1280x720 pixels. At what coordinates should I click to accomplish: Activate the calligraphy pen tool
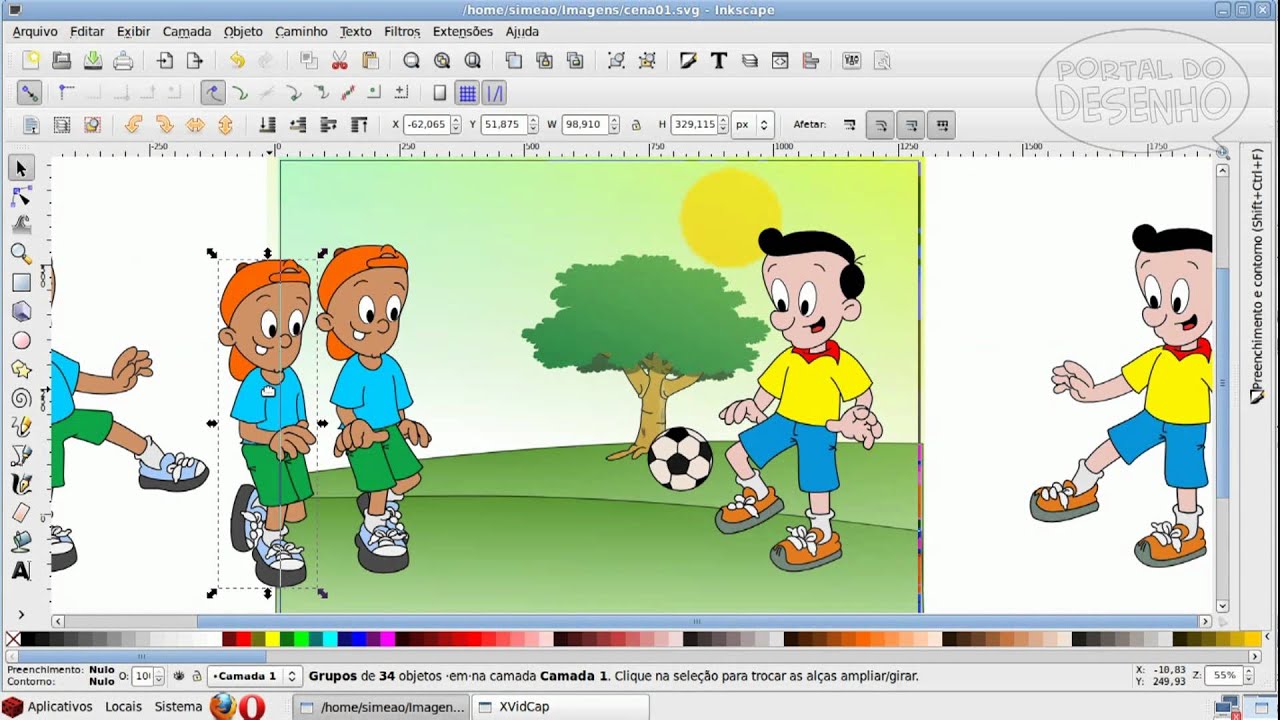pyautogui.click(x=22, y=482)
